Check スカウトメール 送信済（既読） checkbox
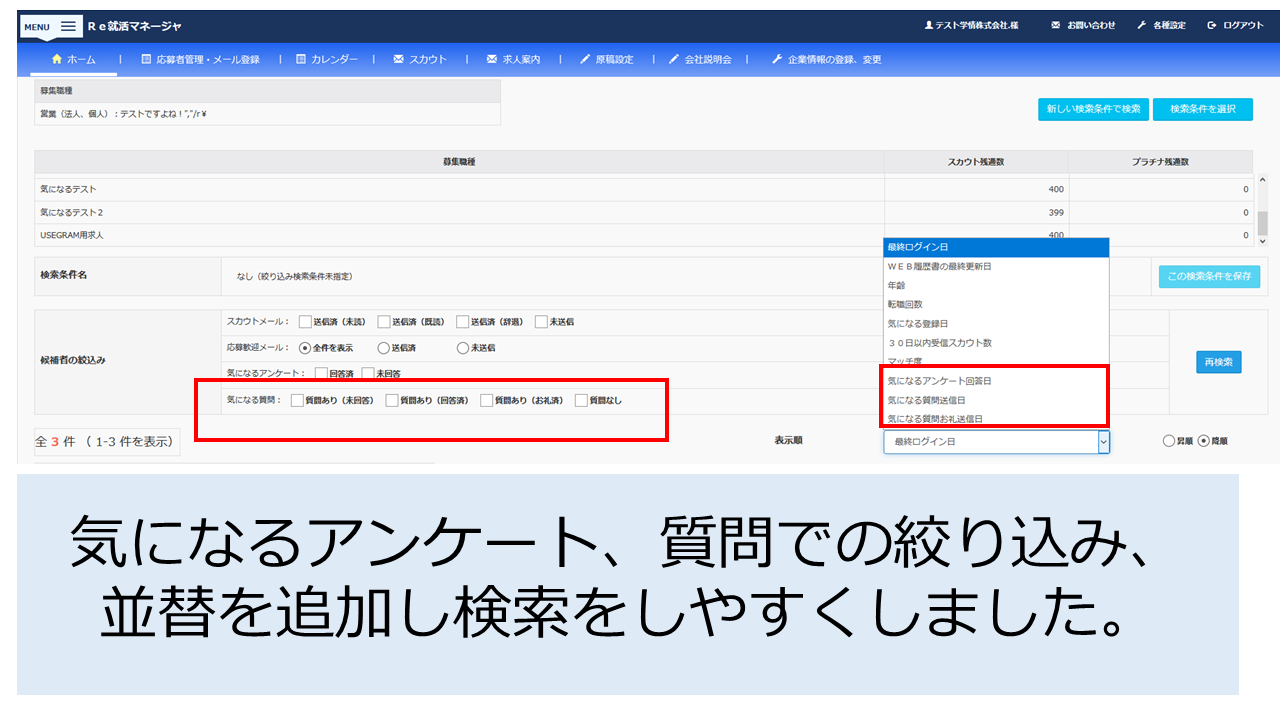Image resolution: width=1280 pixels, height=720 pixels. click(x=384, y=322)
